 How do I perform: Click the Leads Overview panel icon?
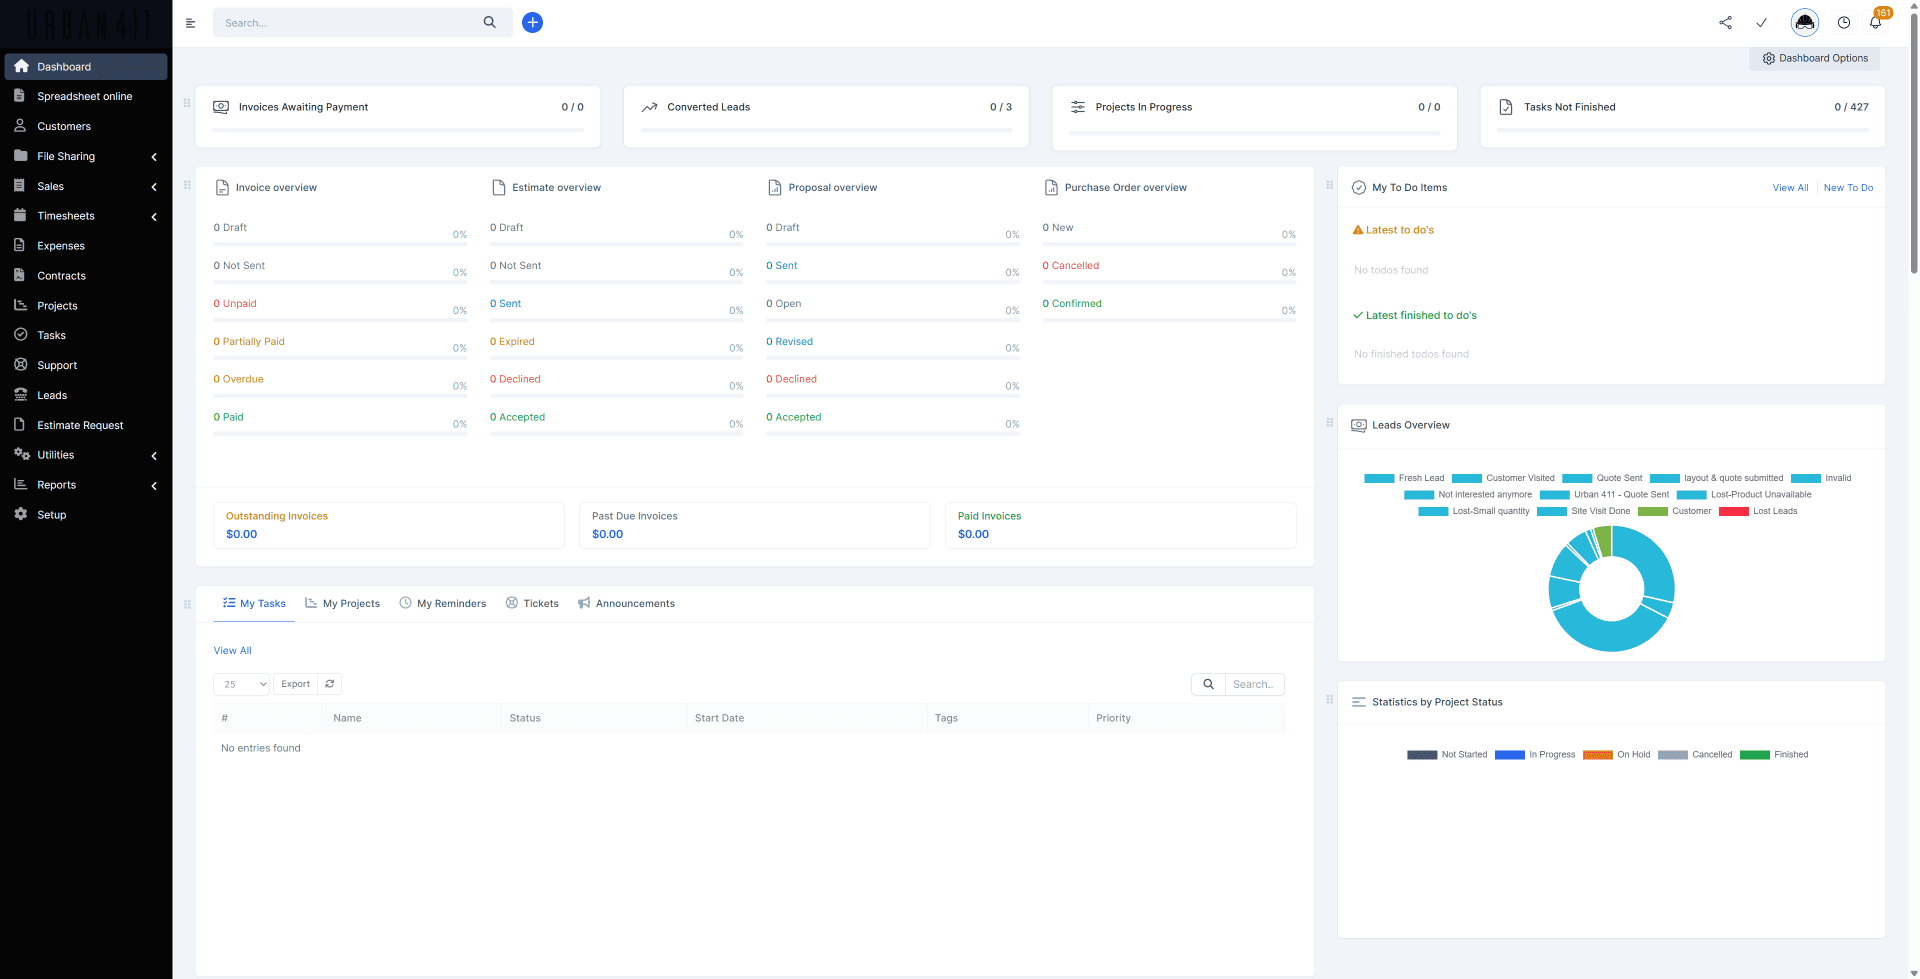[x=1359, y=425]
